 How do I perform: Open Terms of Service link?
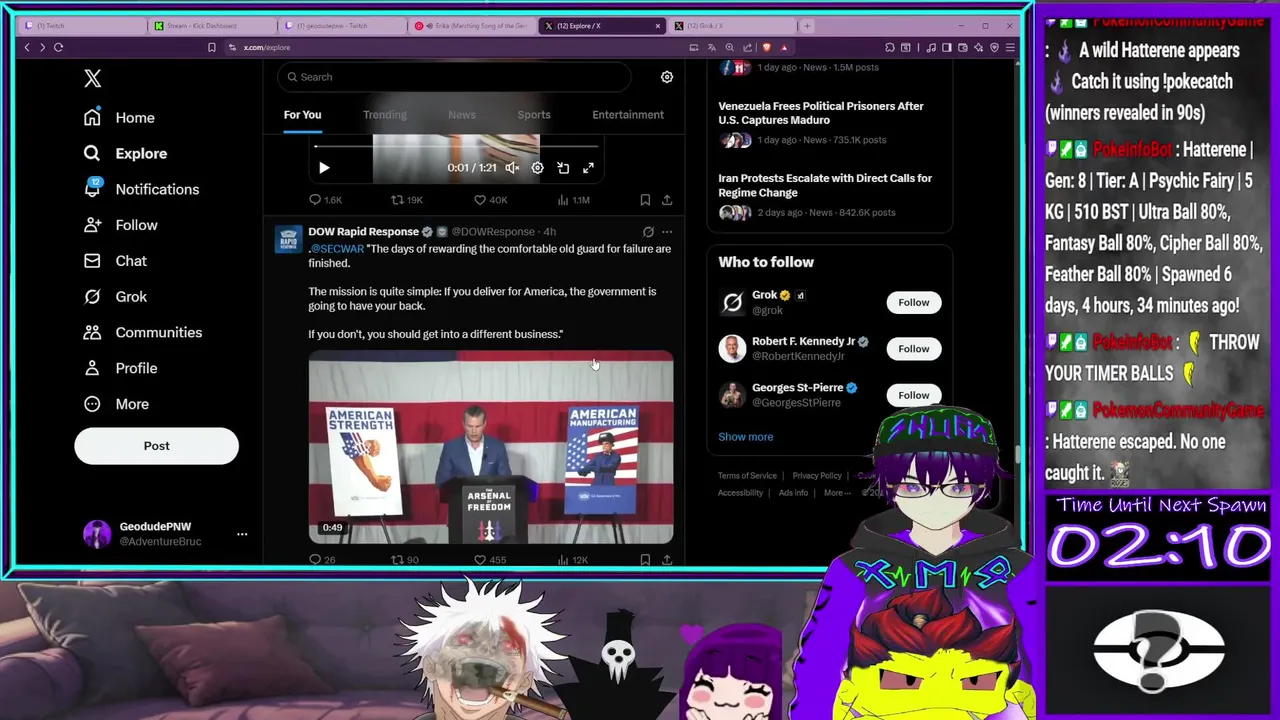747,476
